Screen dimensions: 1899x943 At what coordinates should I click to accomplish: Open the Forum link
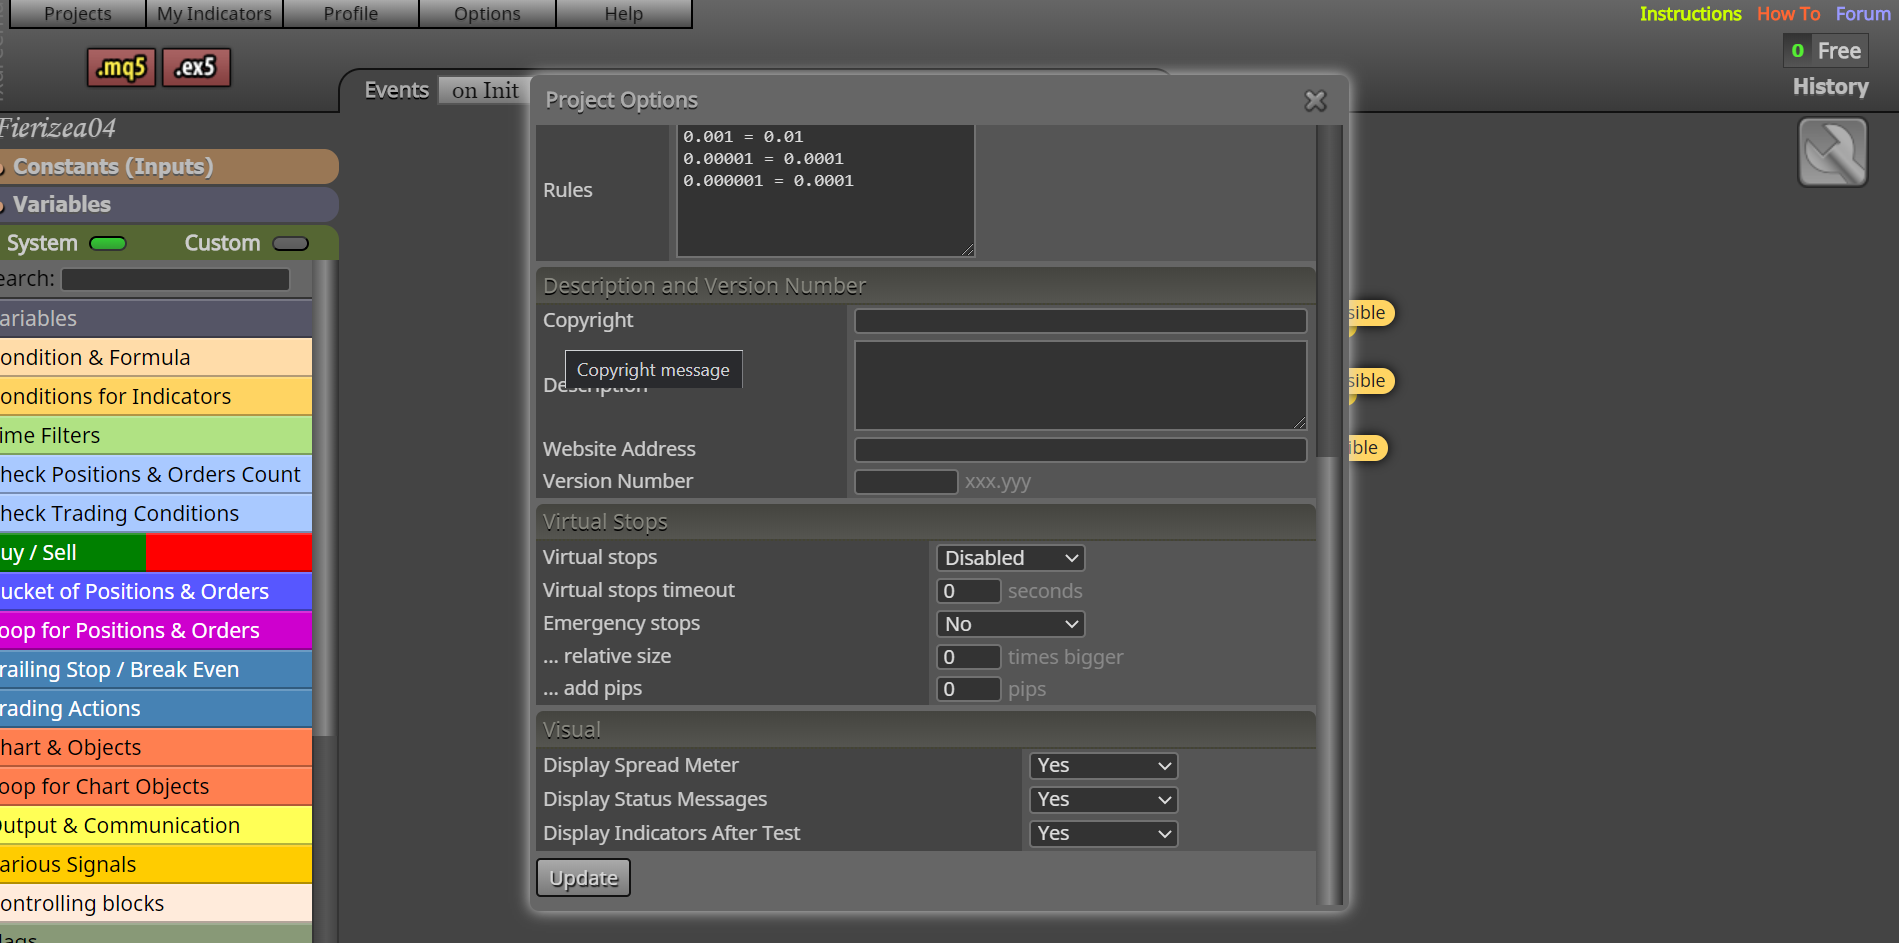pos(1863,14)
